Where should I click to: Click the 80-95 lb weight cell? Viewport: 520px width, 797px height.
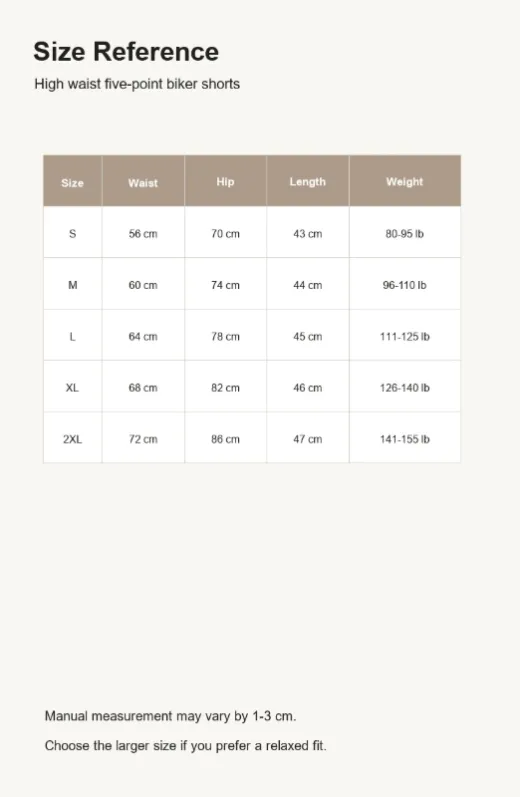[x=405, y=234]
